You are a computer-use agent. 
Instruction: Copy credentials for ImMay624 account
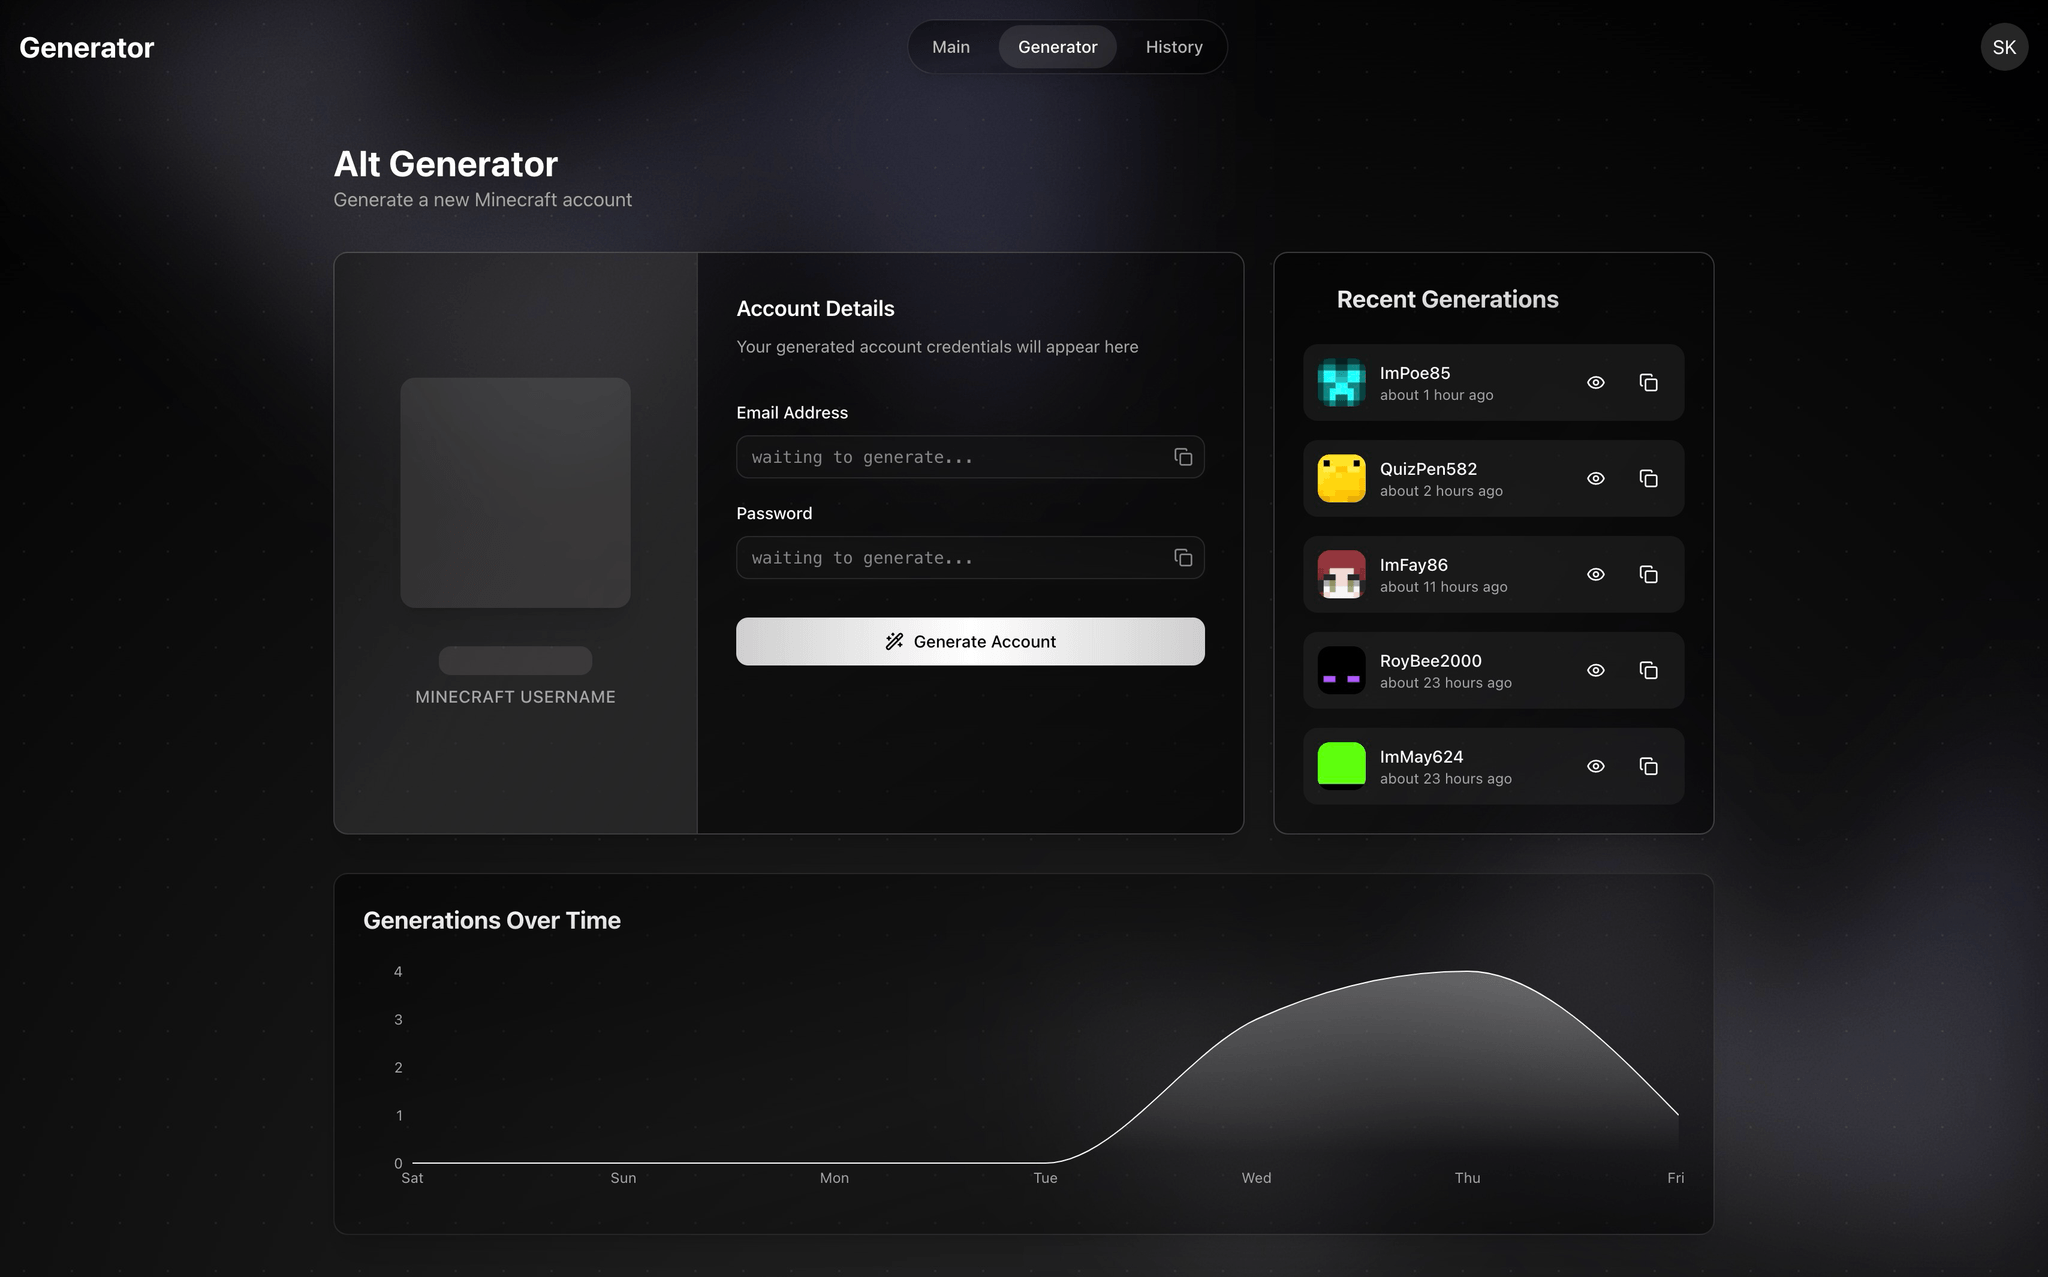pyautogui.click(x=1648, y=765)
